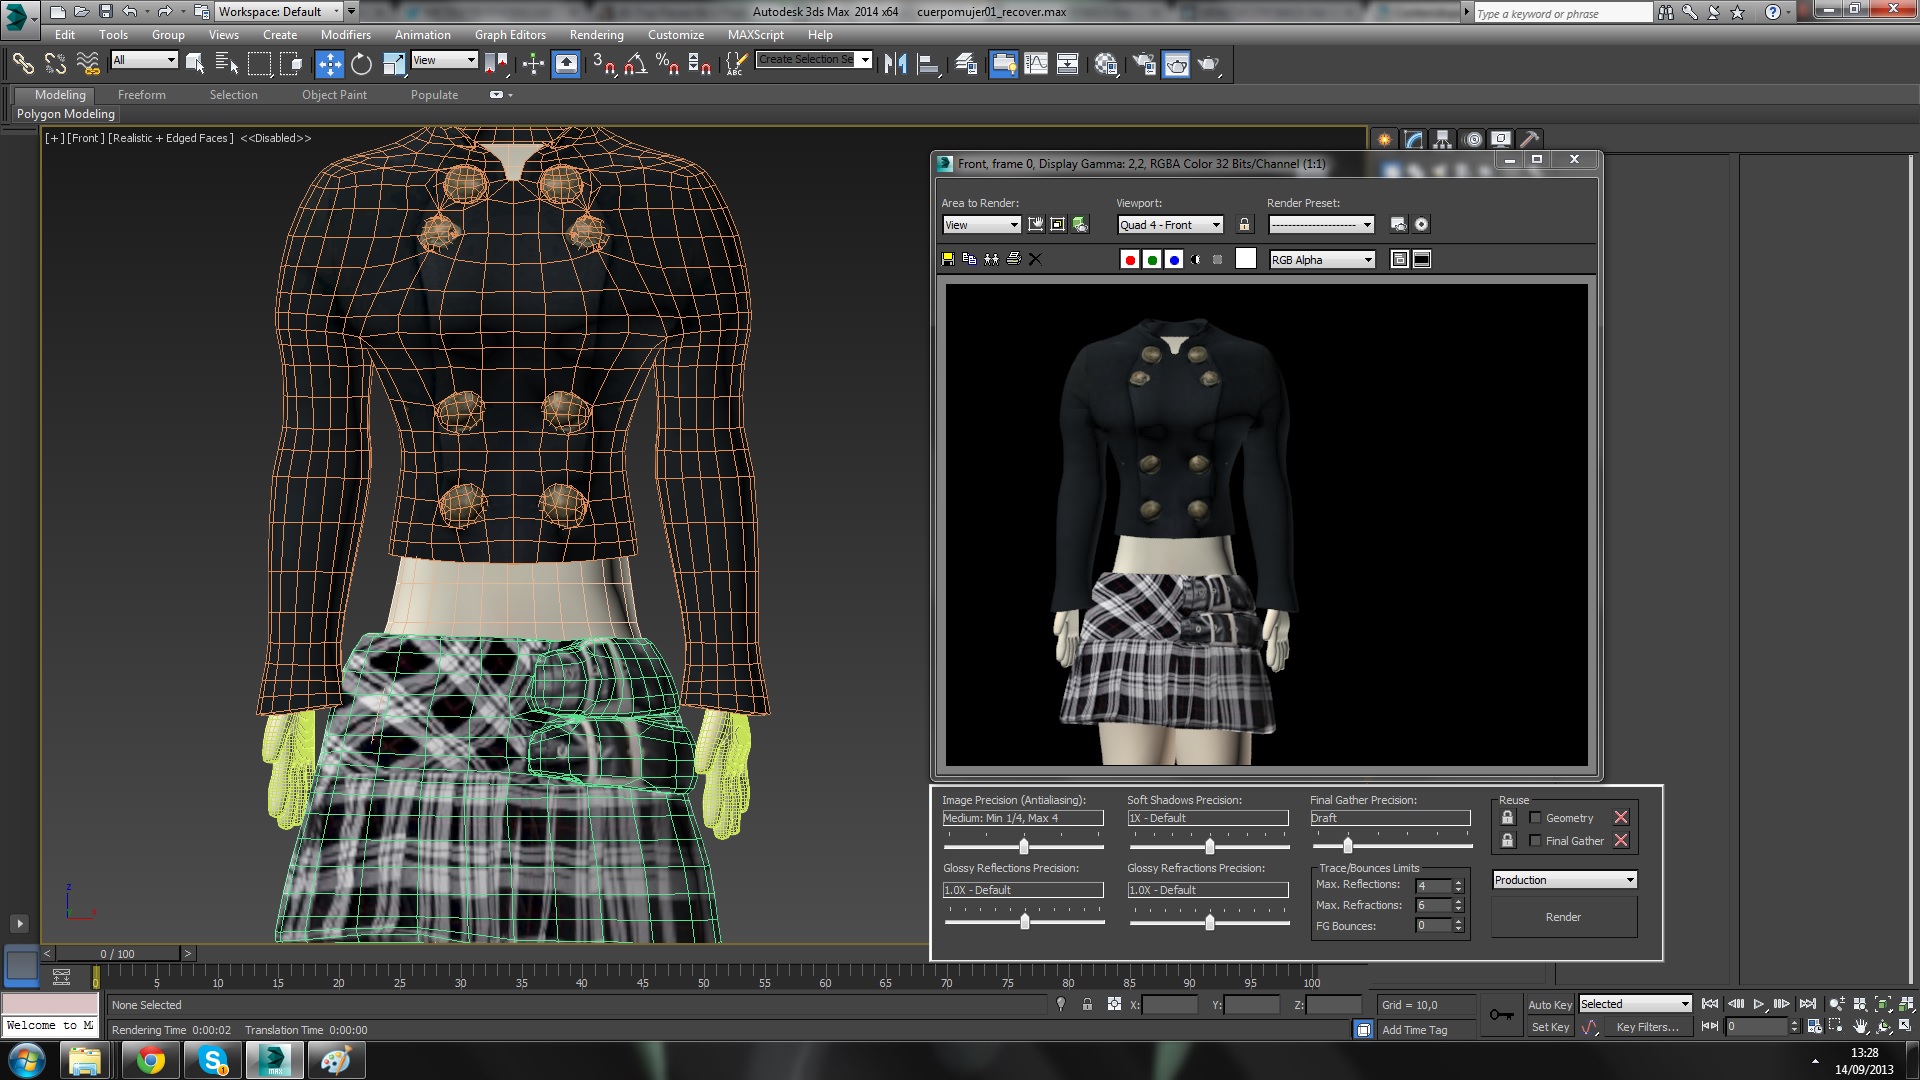Viewport: 1920px width, 1080px height.
Task: Enable the Reuse Geometry checkbox
Action: [1535, 818]
